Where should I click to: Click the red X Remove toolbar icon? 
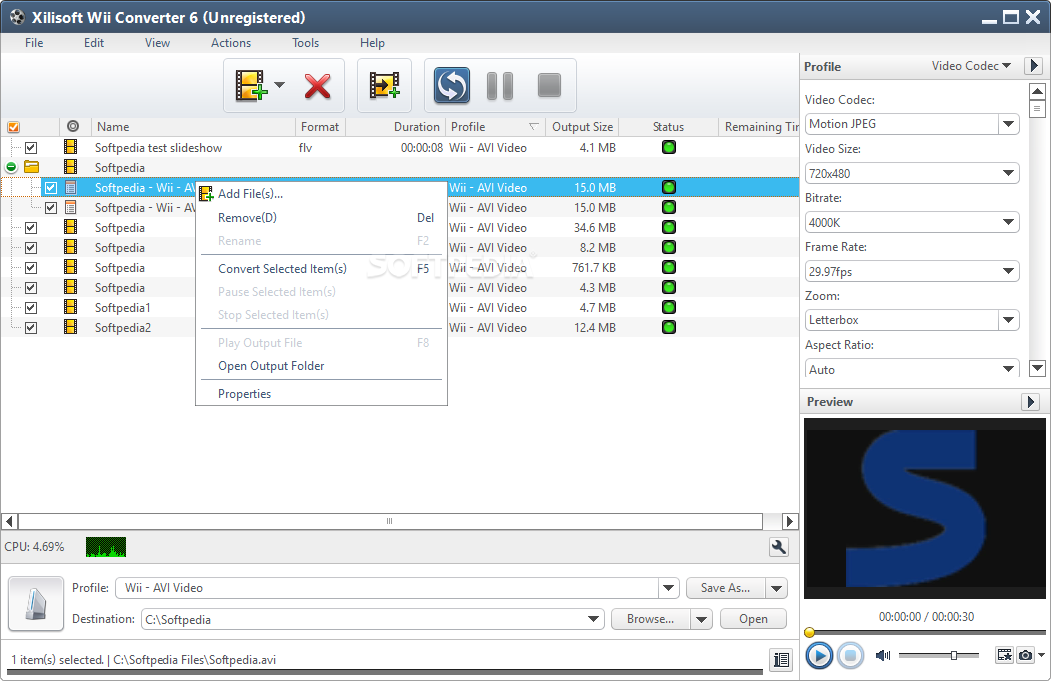318,86
